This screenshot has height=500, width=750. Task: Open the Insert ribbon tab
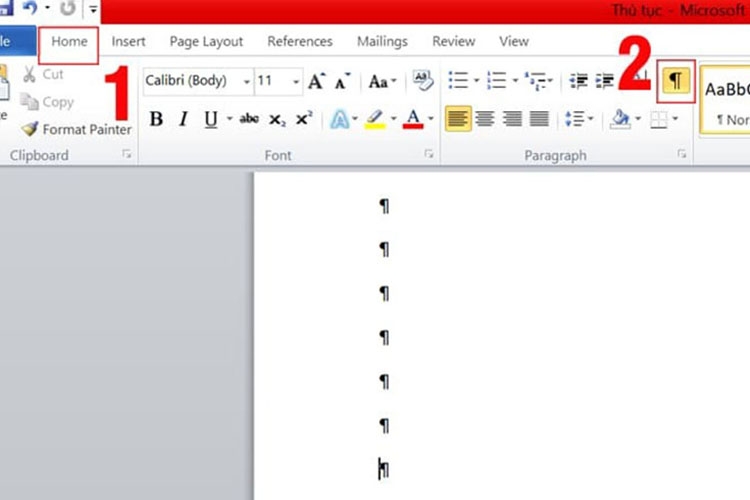[x=128, y=42]
